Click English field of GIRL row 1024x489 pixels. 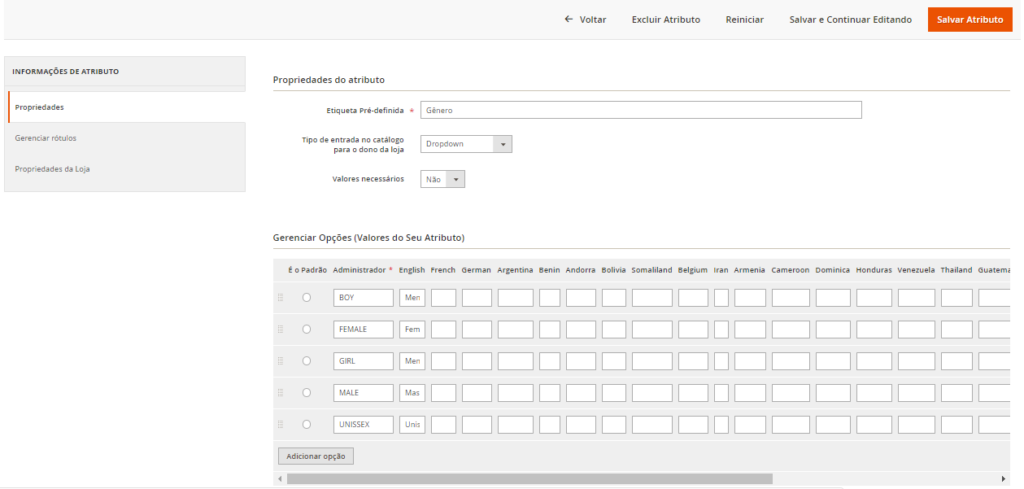412,361
